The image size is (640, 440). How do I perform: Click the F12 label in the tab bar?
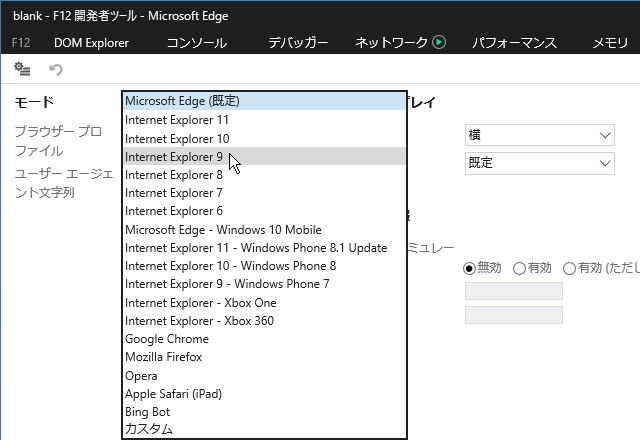[x=21, y=42]
